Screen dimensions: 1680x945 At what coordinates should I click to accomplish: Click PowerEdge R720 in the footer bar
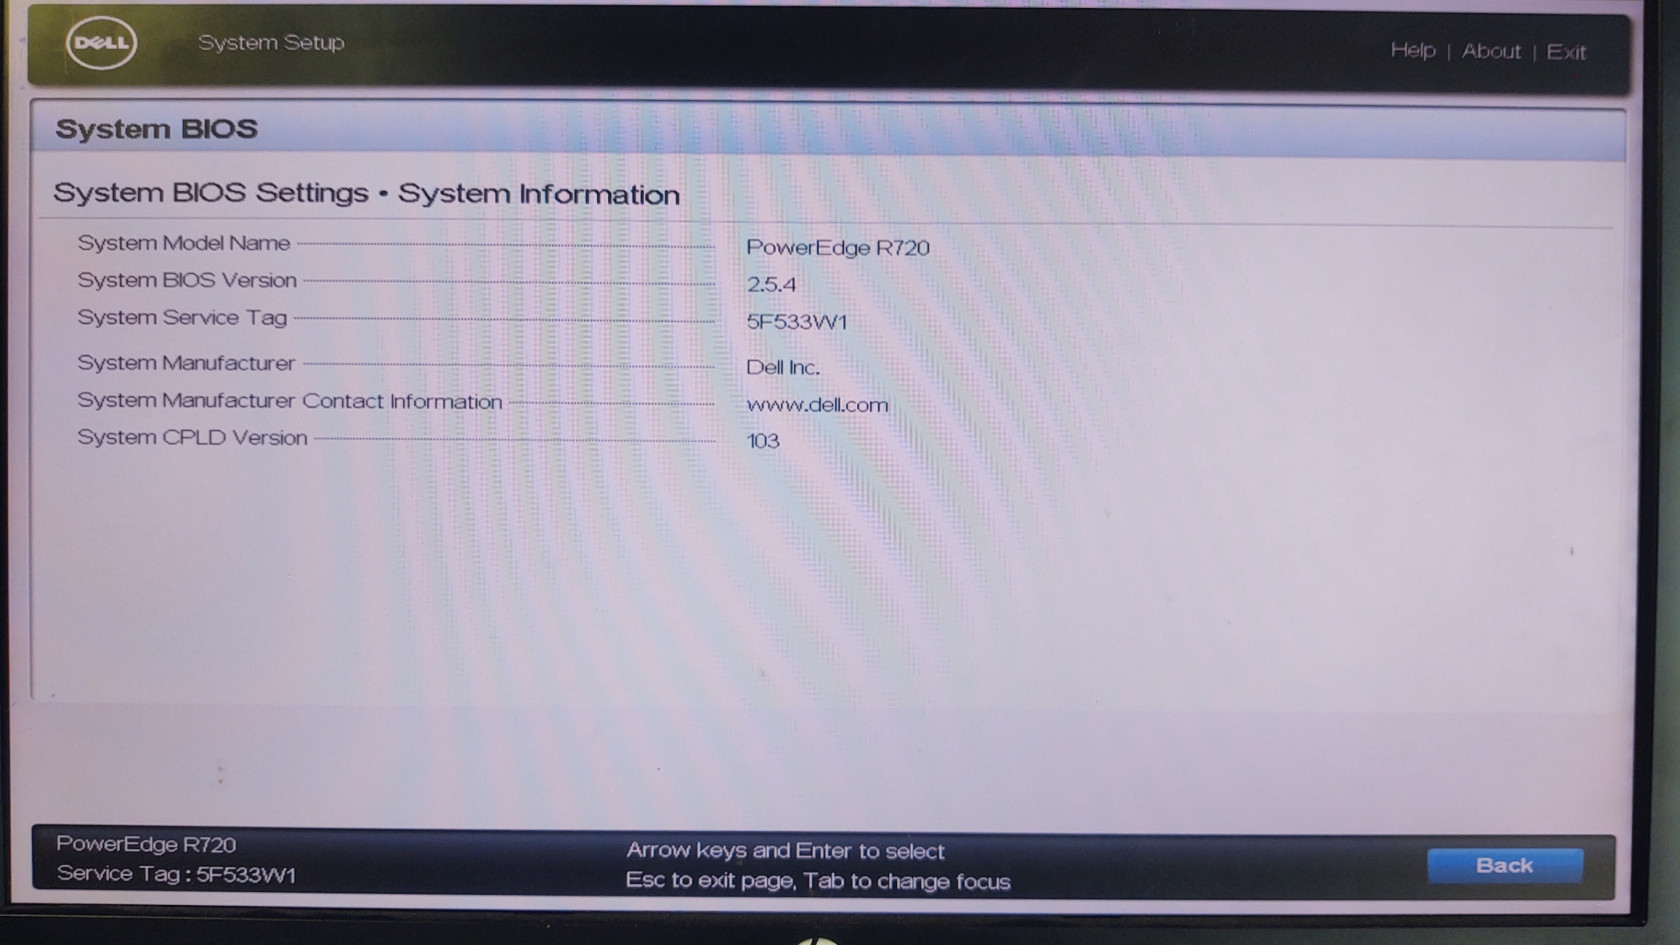(146, 844)
